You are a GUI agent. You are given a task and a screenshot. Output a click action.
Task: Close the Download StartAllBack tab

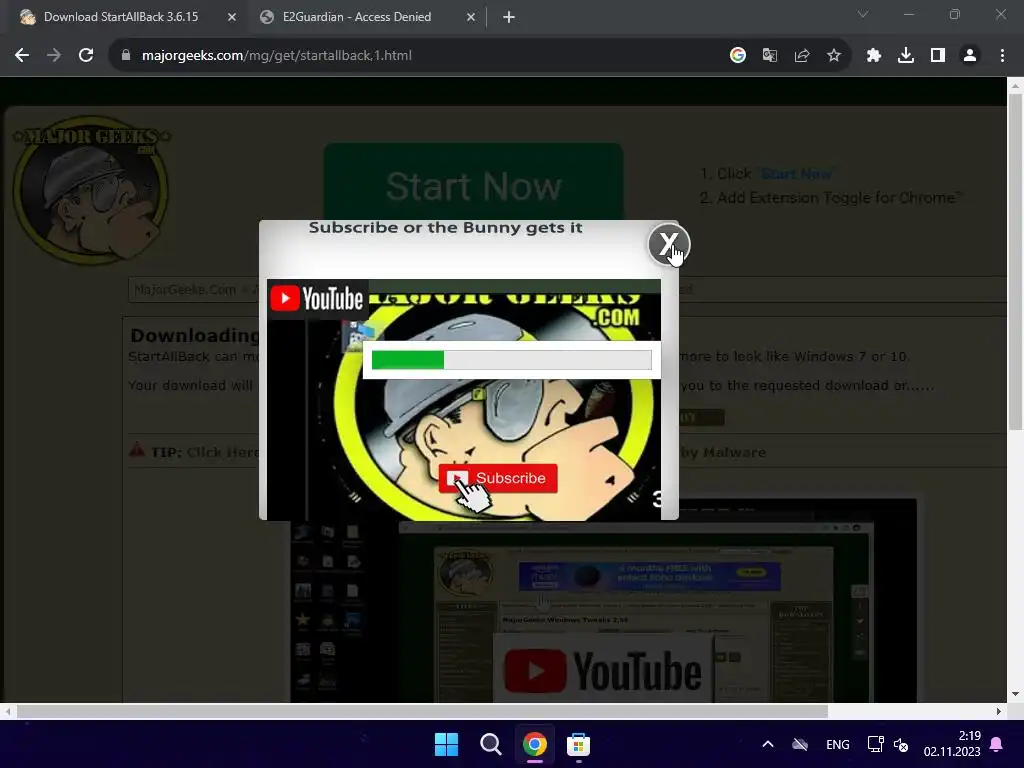click(232, 17)
